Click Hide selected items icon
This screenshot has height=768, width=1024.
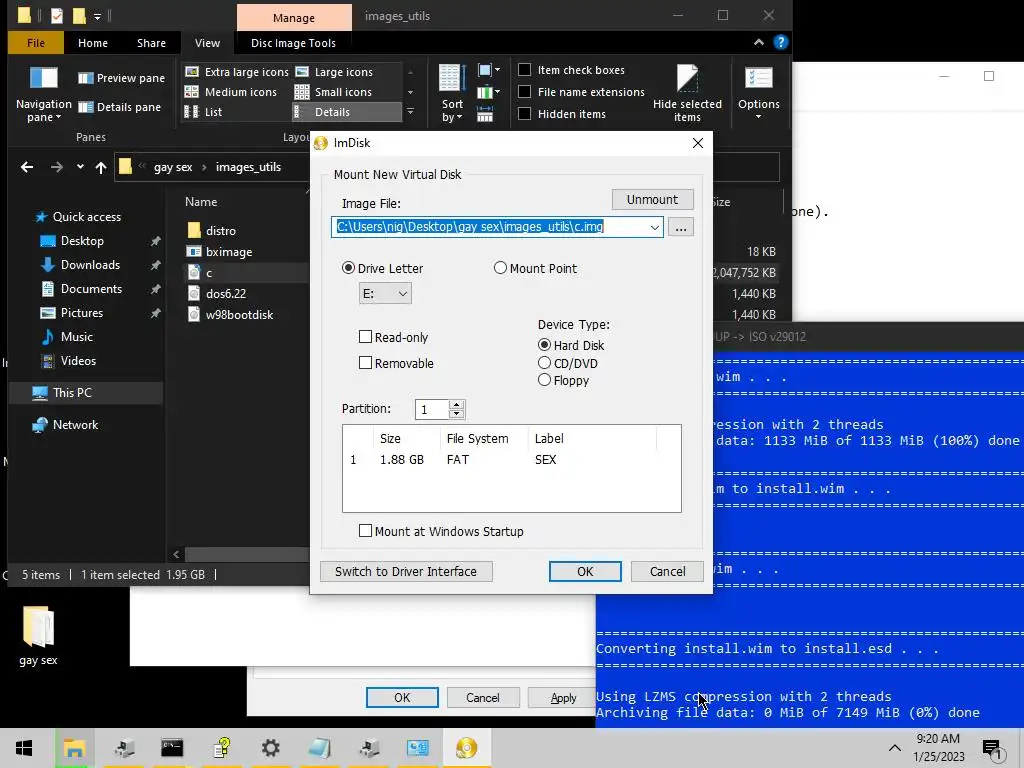coord(687,93)
